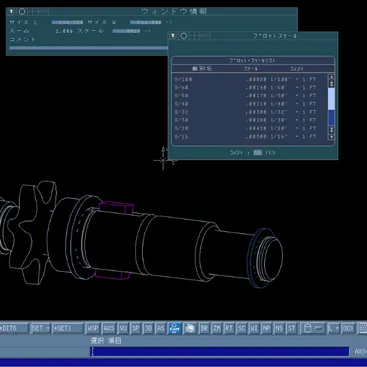This screenshot has width=367, height=367.
Task: Select the WSP toolbar button
Action: coord(93,328)
